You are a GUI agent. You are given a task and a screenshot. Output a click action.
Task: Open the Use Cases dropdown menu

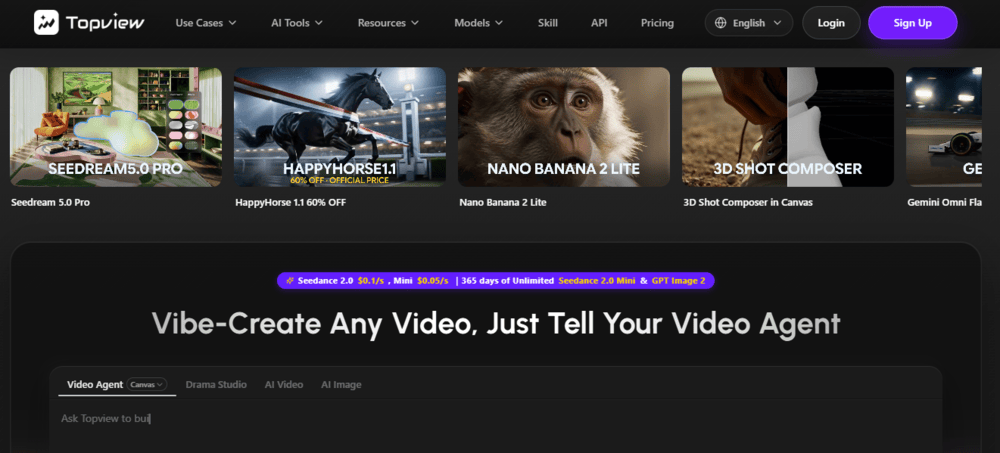(x=206, y=23)
